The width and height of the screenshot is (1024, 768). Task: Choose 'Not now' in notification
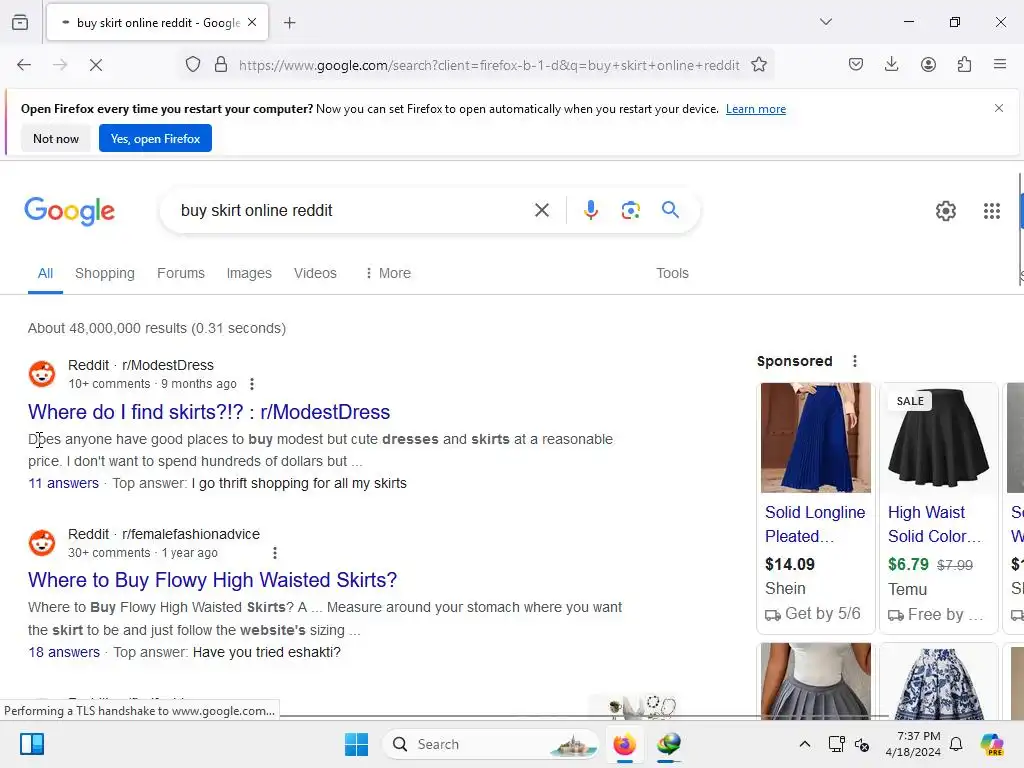56,138
